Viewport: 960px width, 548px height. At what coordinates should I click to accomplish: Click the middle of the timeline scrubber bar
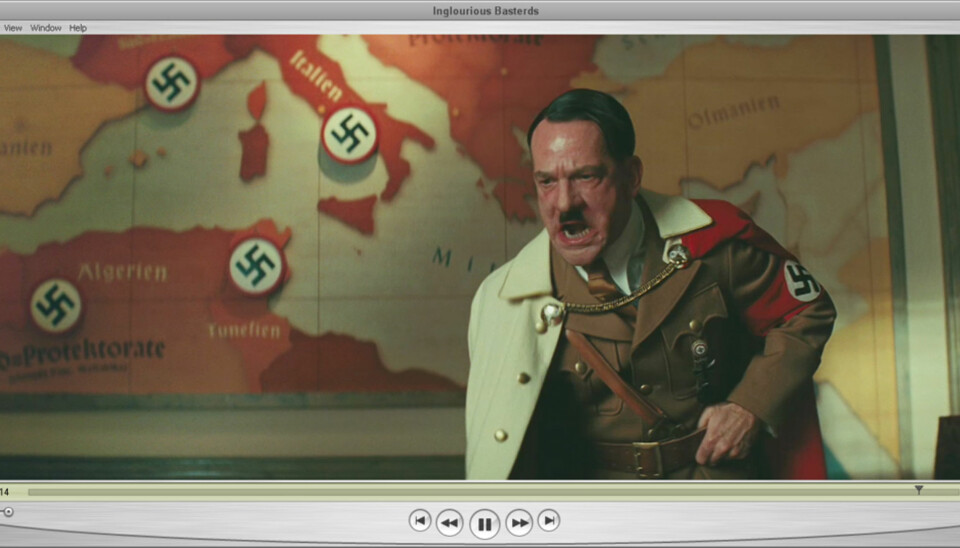tap(493, 492)
